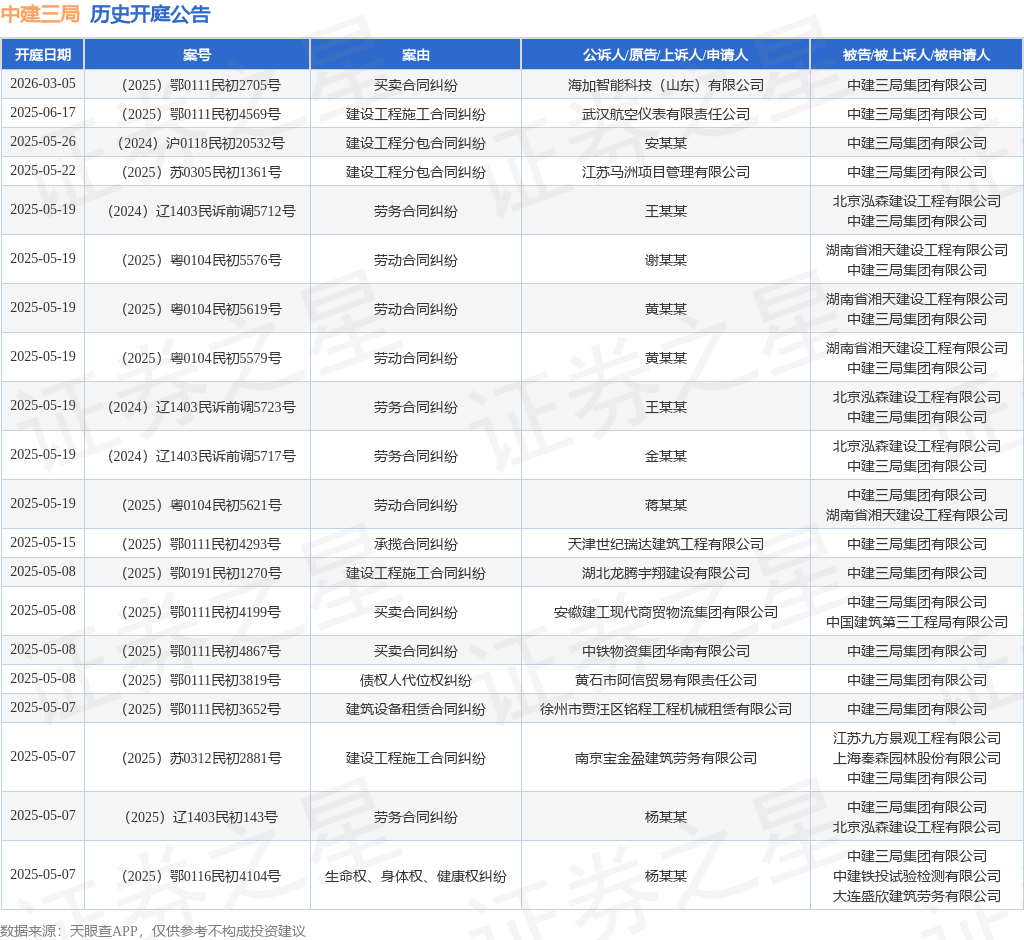Click plaintiff 徐州市贾汪区铭程工程机械租赁有限公司
1024x940 pixels.
pyautogui.click(x=665, y=709)
